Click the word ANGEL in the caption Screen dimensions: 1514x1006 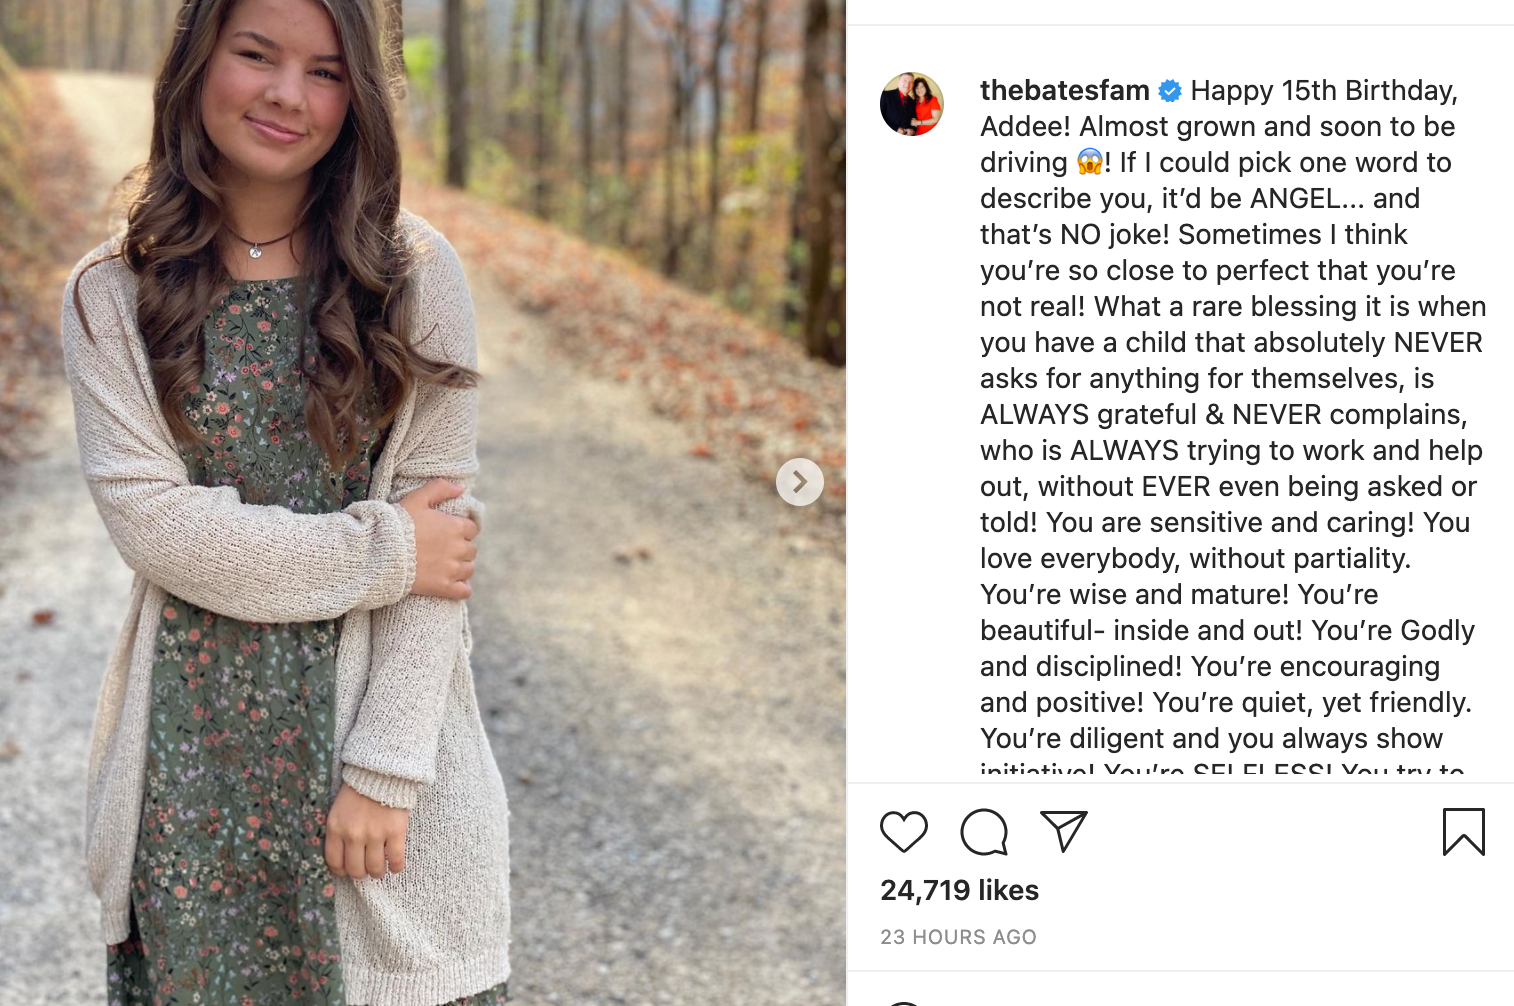(x=1295, y=198)
